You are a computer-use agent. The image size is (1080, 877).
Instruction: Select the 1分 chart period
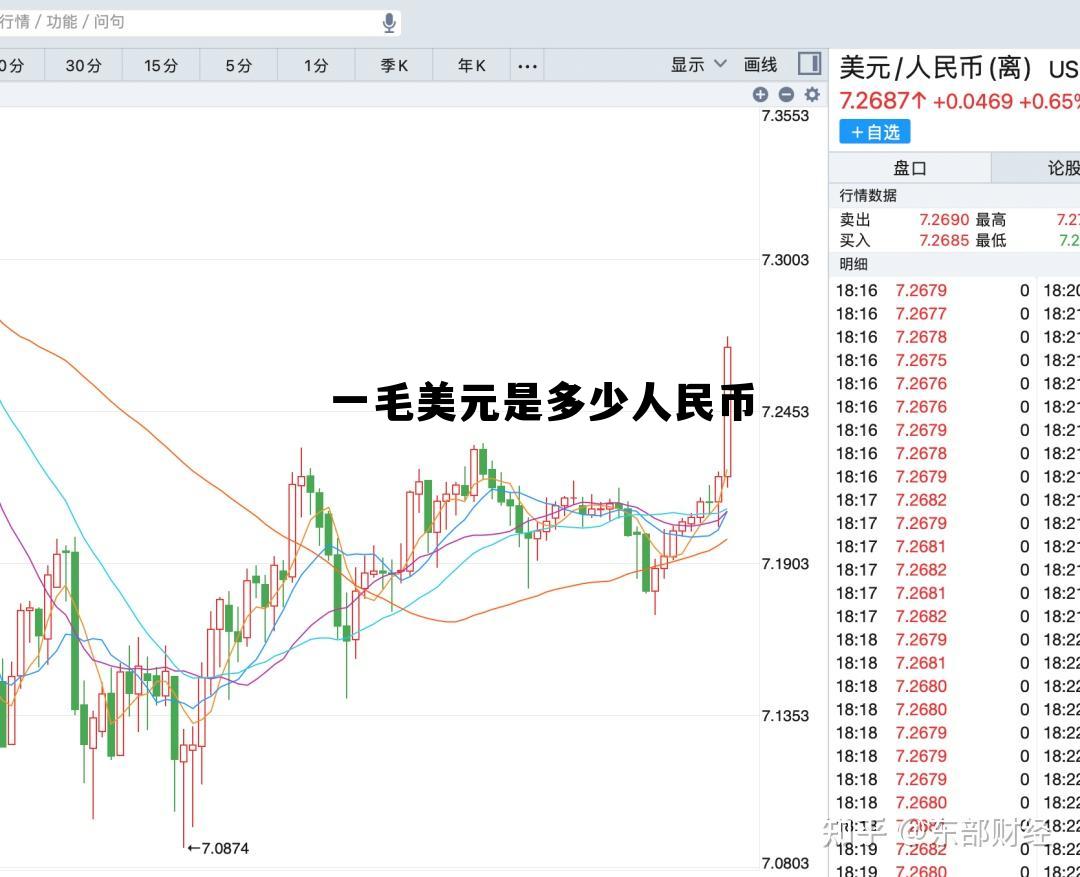click(316, 66)
